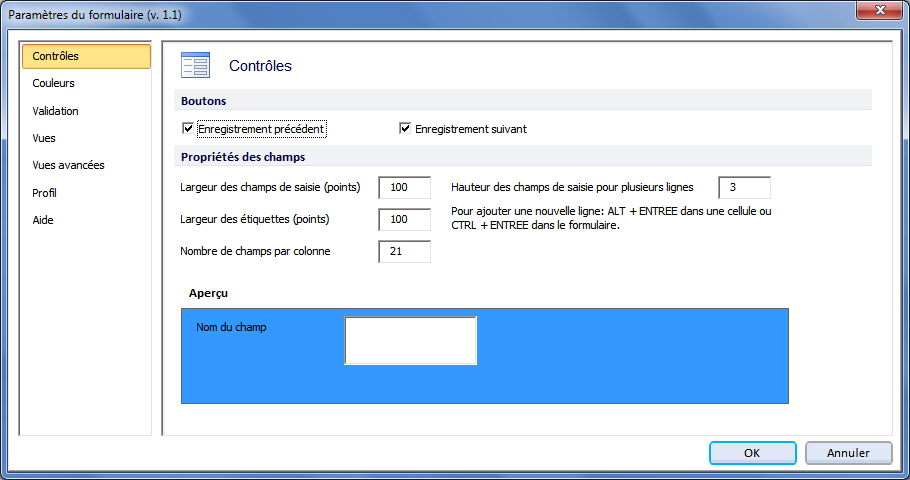This screenshot has width=910, height=480.
Task: Click the Contrôles page title text
Action: 260,66
